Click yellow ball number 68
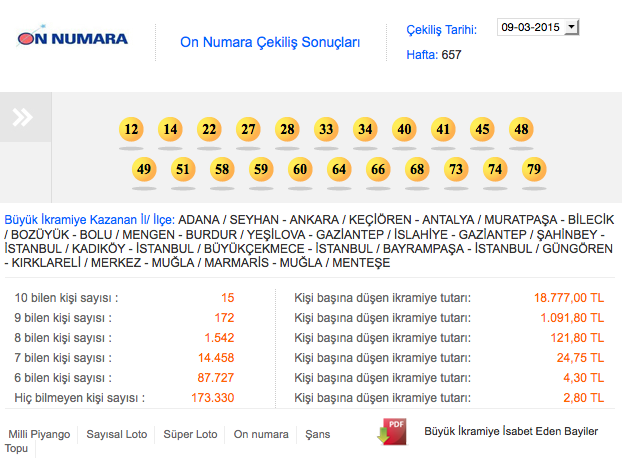Viewport: 622px width, 468px height. coord(417,169)
